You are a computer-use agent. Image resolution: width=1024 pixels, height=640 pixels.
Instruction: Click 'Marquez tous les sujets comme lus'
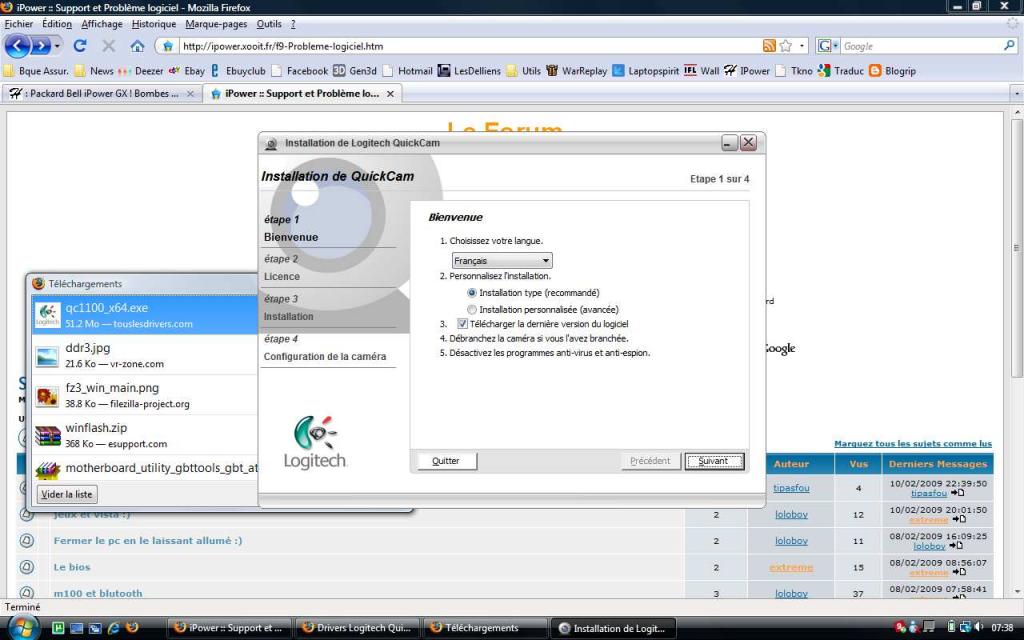[913, 443]
